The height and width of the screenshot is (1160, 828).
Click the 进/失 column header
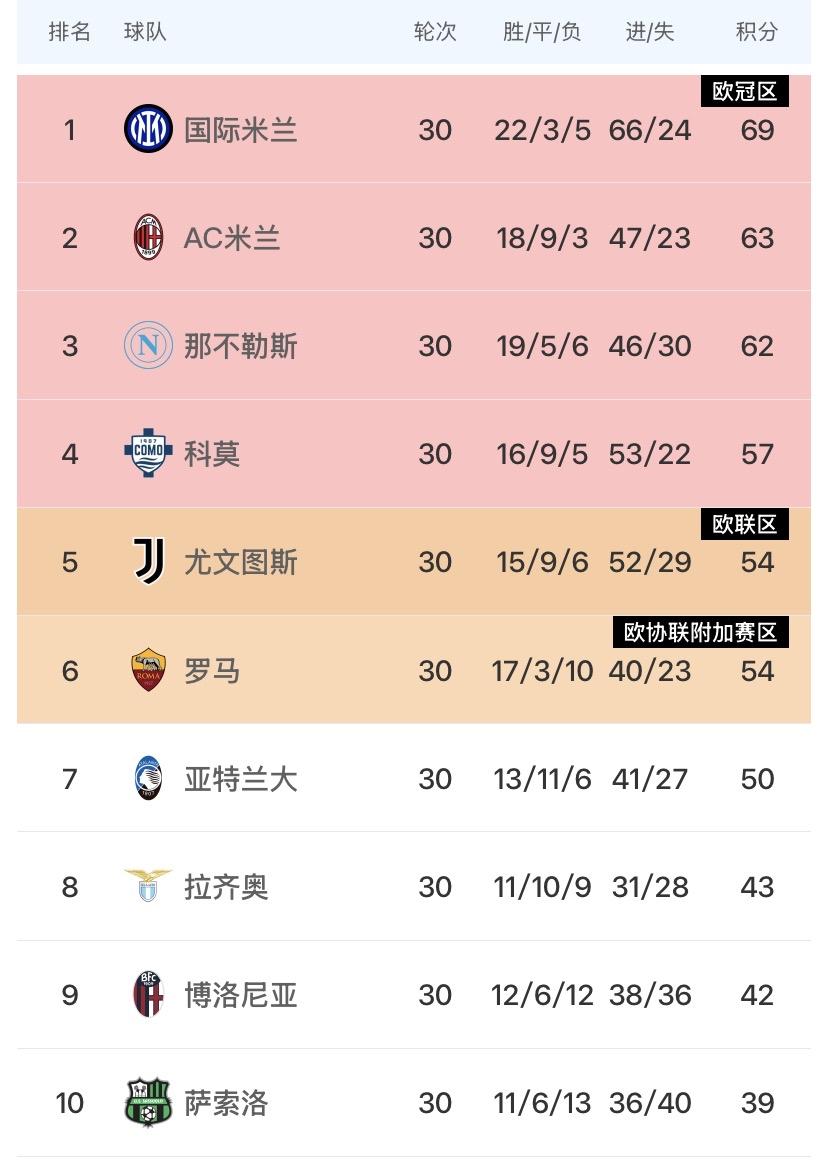[650, 32]
